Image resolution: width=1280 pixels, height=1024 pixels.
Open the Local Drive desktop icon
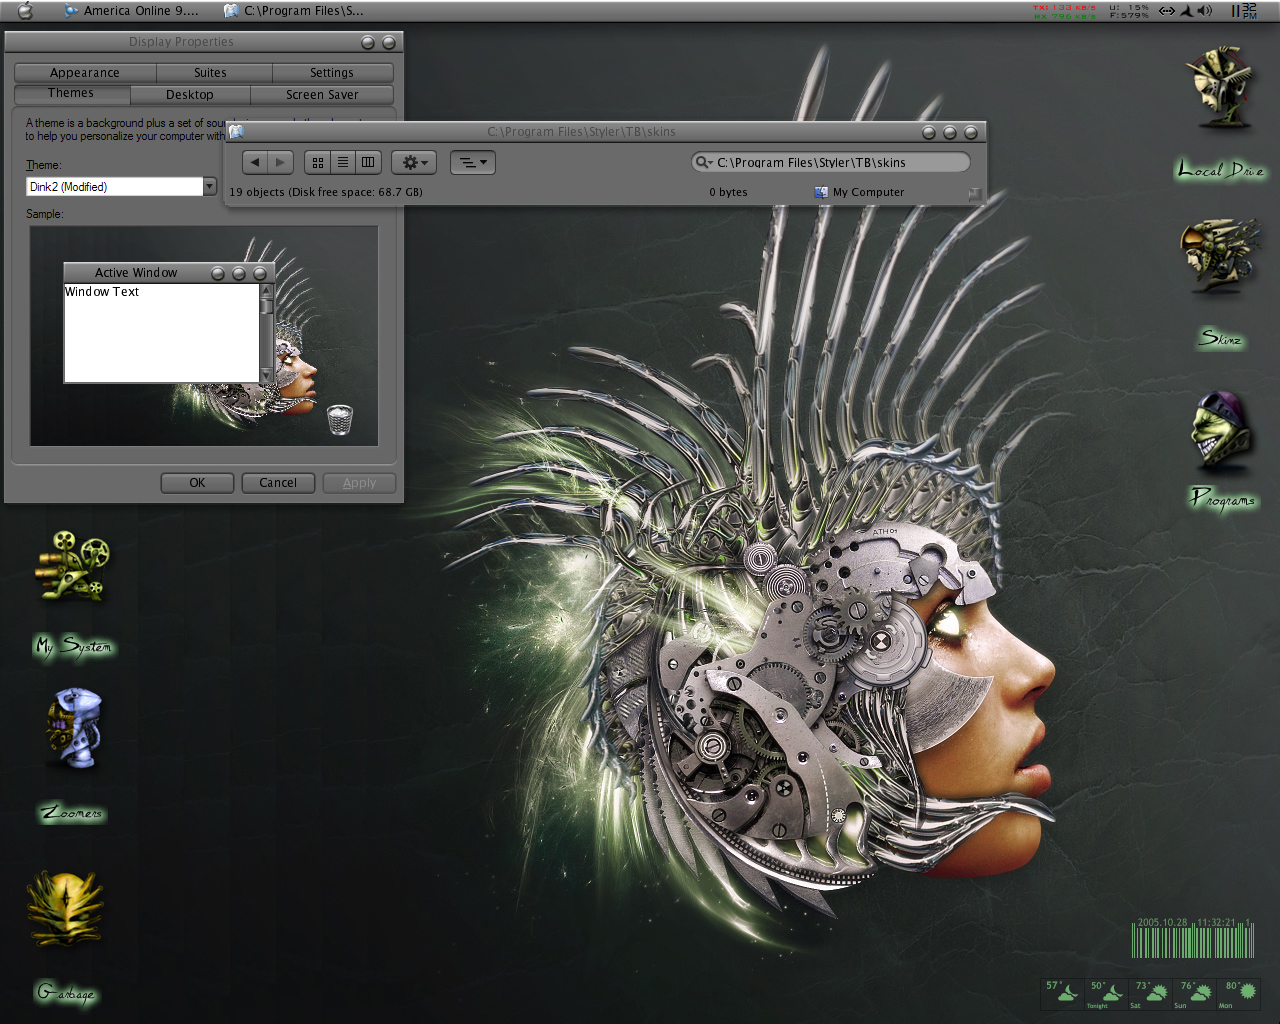tap(1219, 88)
